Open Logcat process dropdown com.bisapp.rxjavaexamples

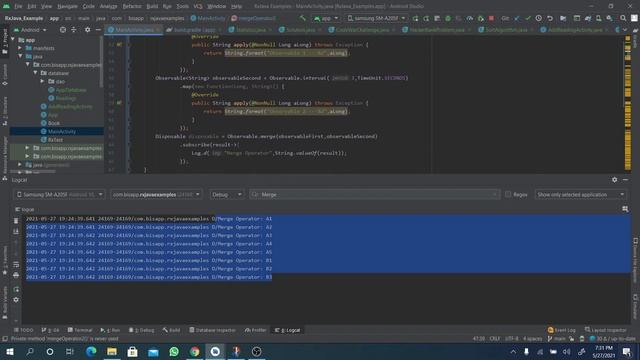pyautogui.click(x=156, y=195)
